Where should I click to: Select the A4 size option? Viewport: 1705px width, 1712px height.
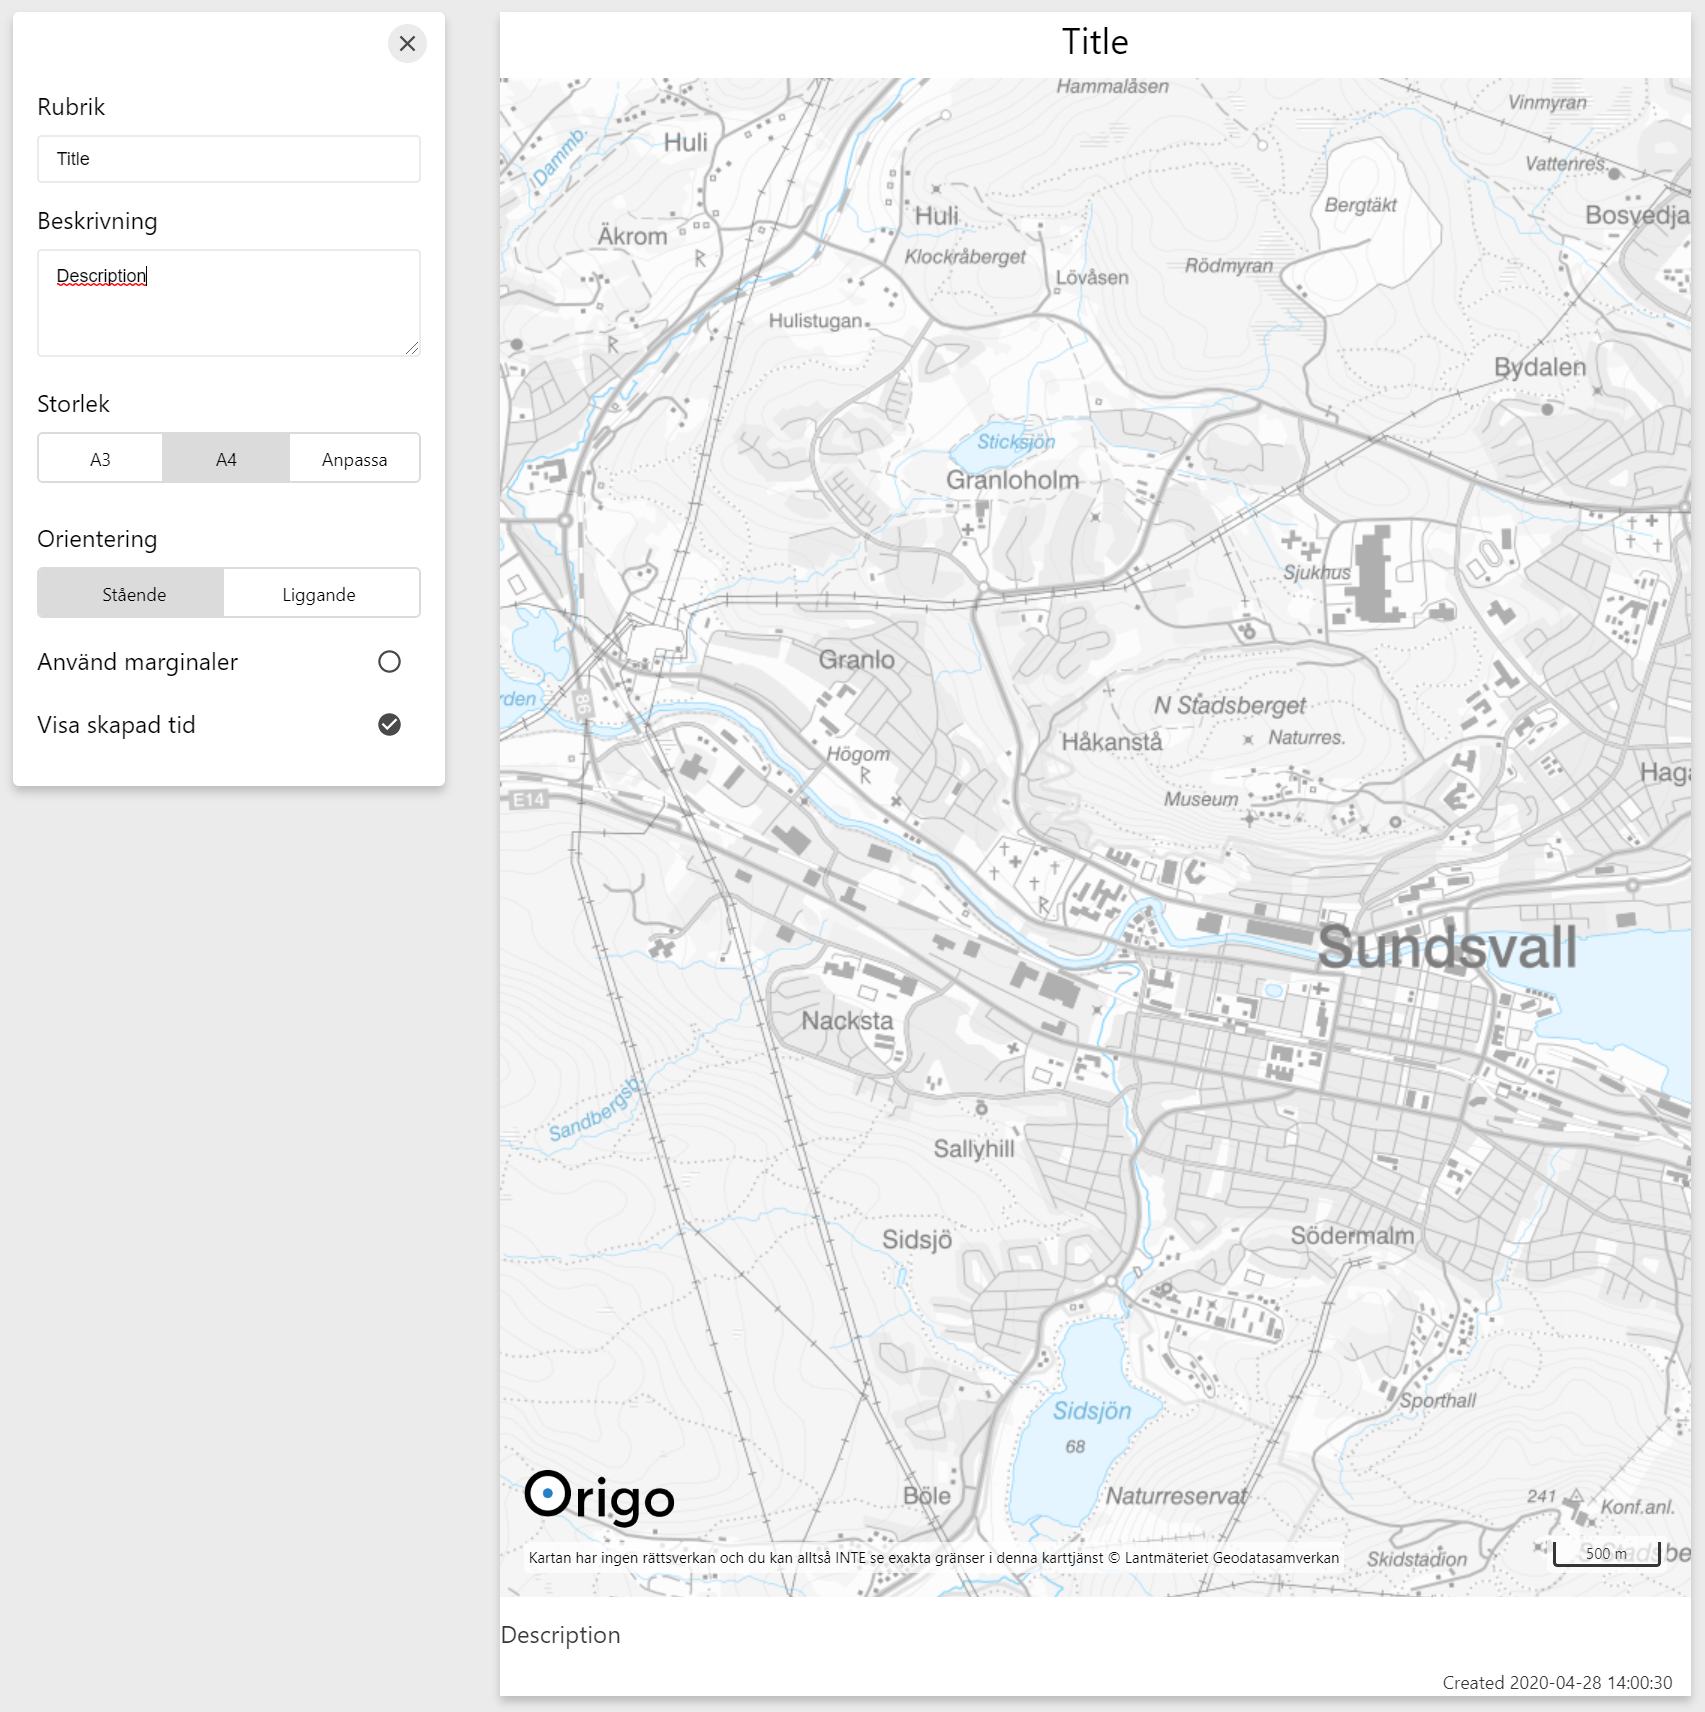click(x=226, y=458)
